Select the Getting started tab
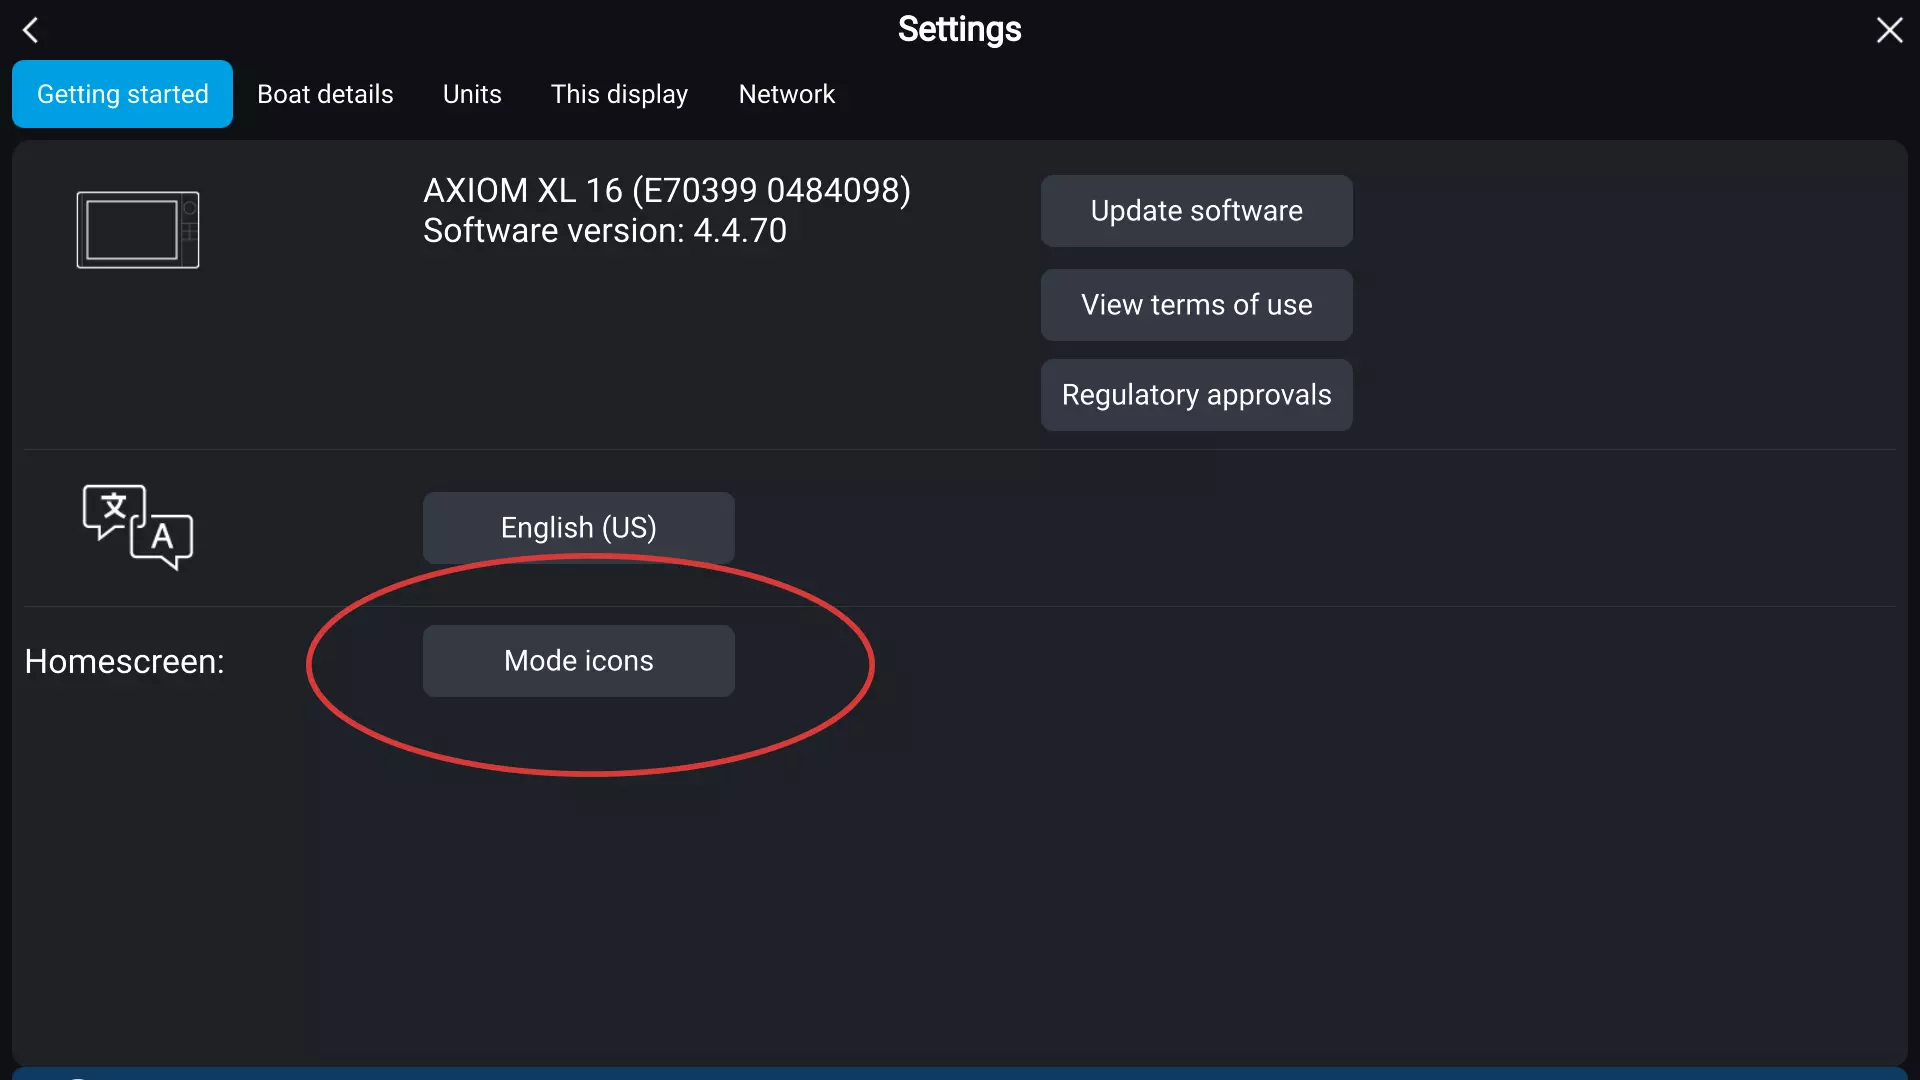Screen dimensions: 1920x1080 [123, 94]
